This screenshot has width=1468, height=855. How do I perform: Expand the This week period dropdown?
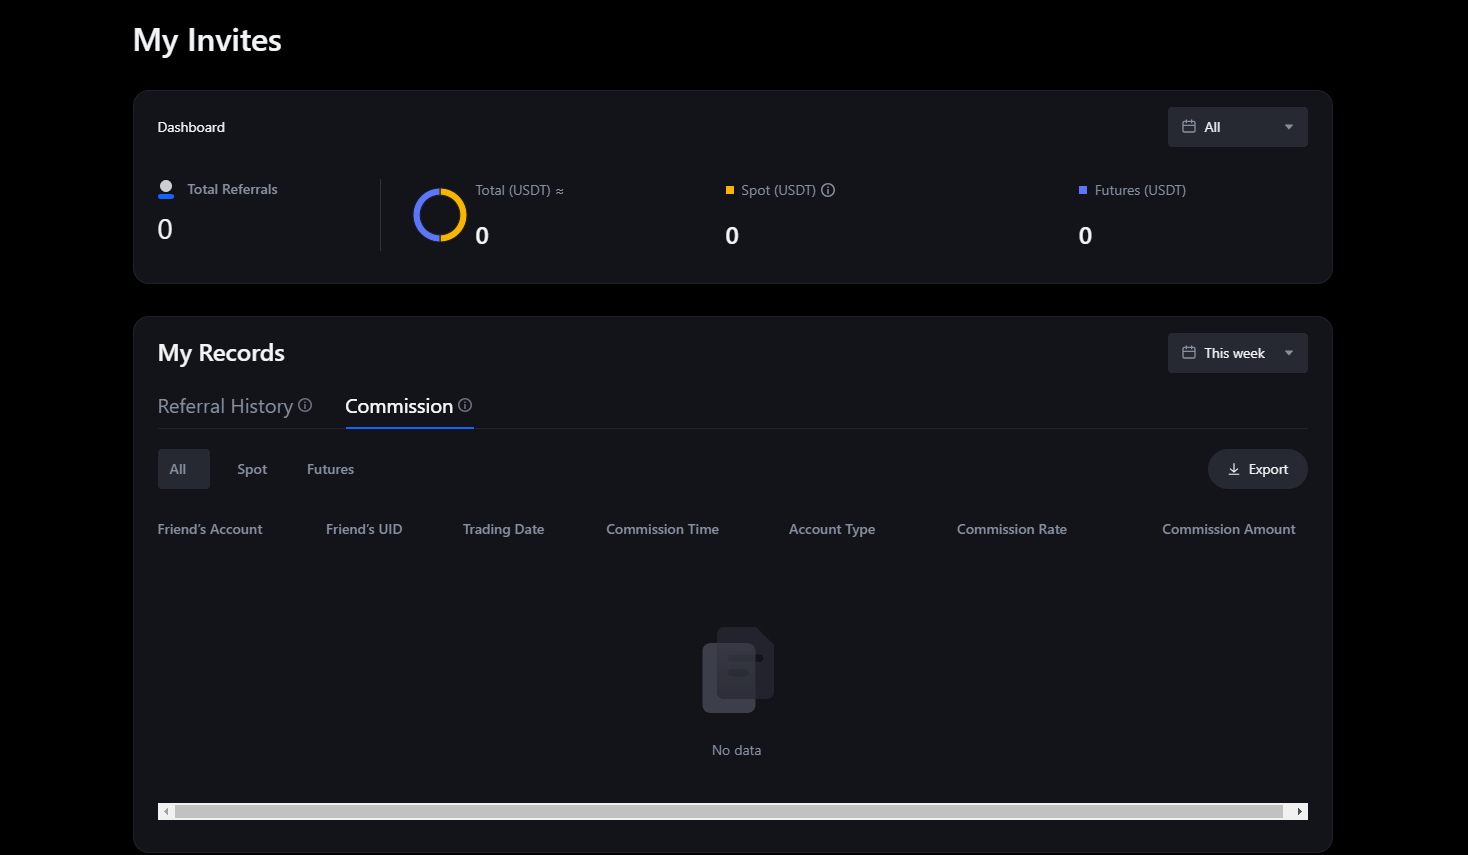tap(1238, 353)
